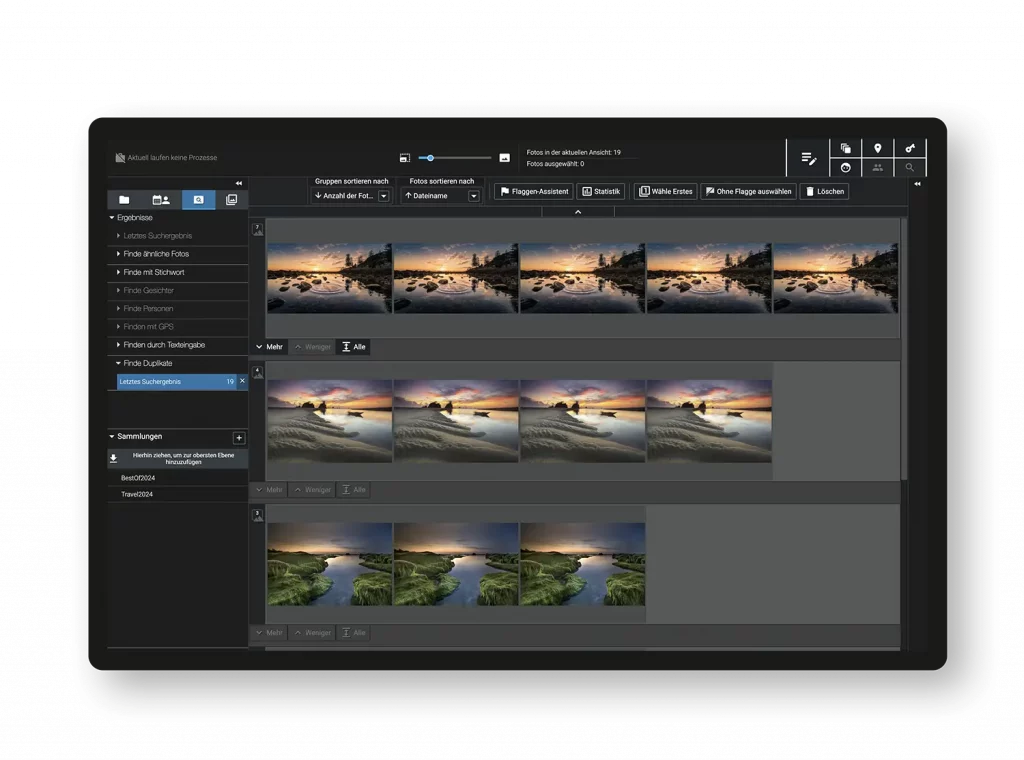The height and width of the screenshot is (760, 1024).
Task: Open the Fotos sortieren nach dropdown
Action: (474, 196)
